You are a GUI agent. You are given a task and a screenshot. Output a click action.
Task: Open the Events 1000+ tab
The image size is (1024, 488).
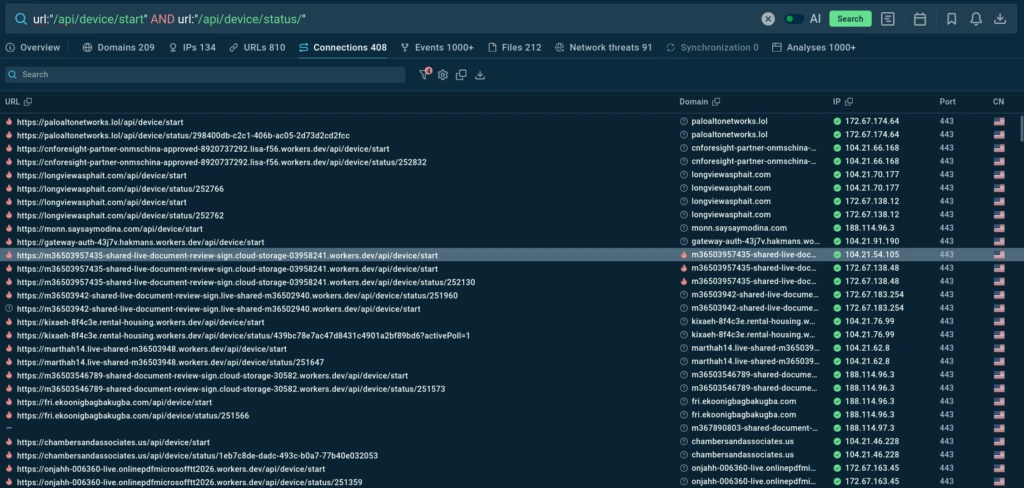[x=437, y=48]
